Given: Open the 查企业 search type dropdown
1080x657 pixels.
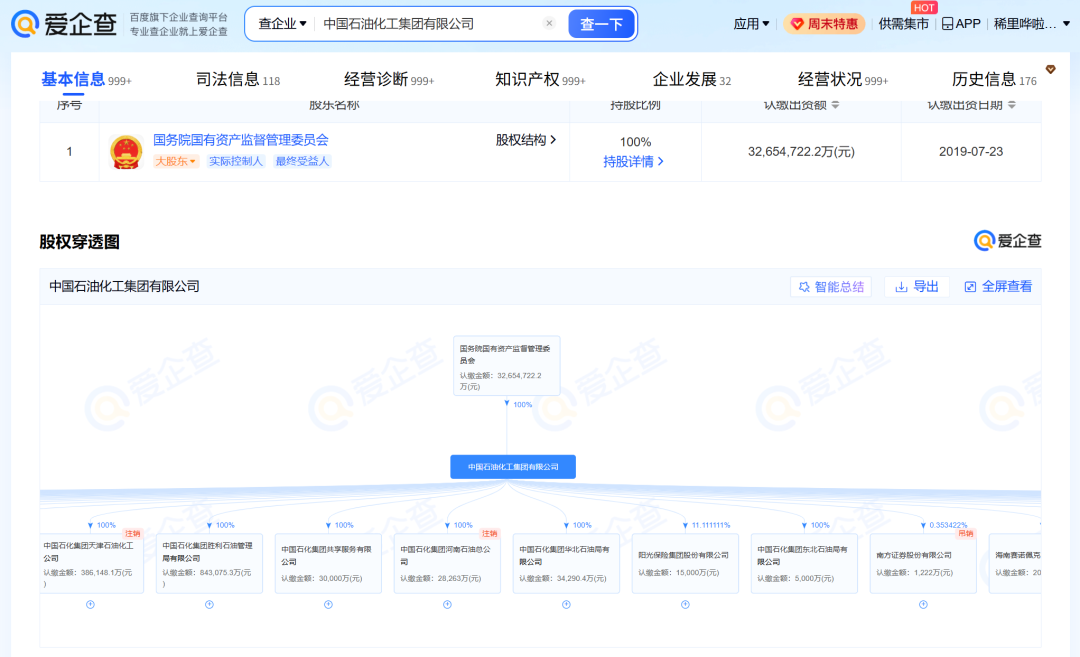Looking at the screenshot, I should click(282, 24).
